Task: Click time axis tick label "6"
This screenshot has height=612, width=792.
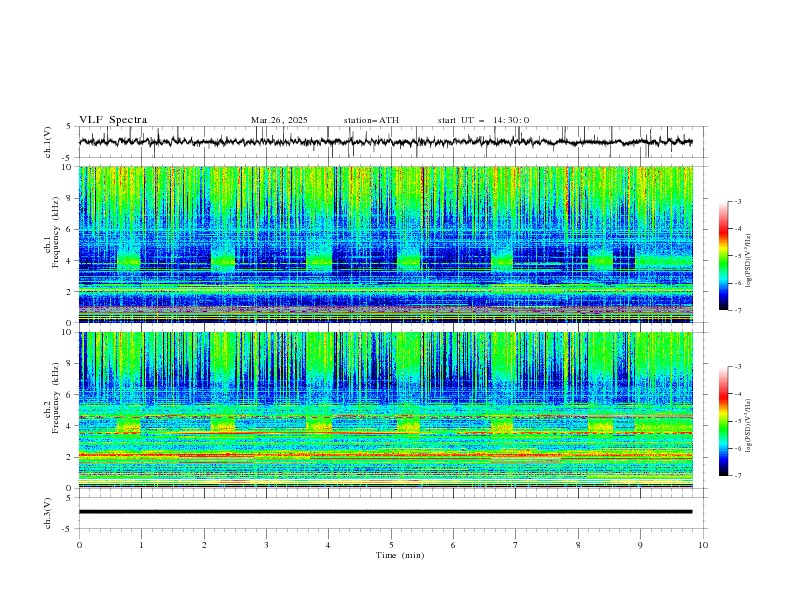Action: 454,545
